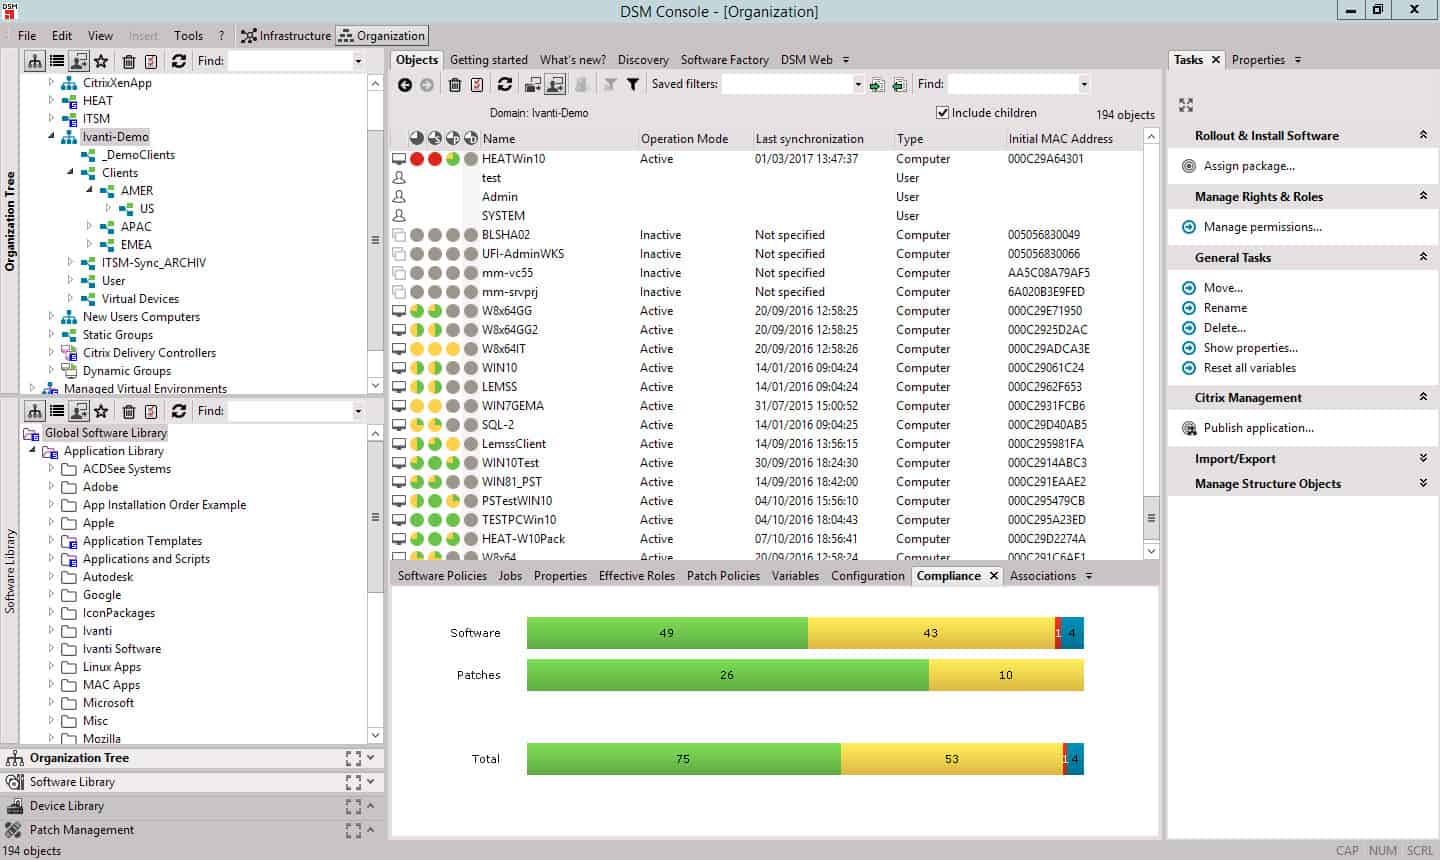Open the Find dropdown in Objects toolbar

click(x=1084, y=85)
